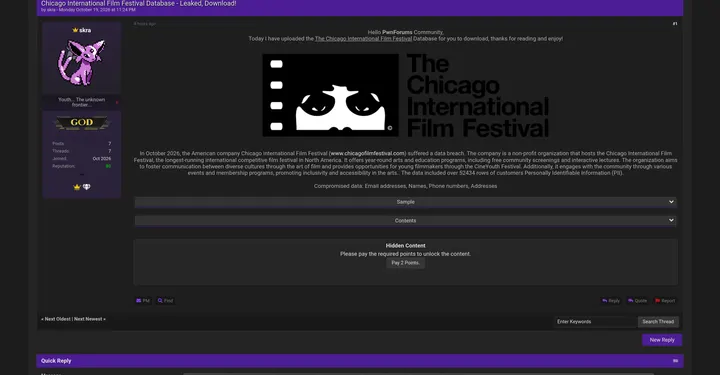Click the gold crown award icon
The height and width of the screenshot is (375, 720).
[x=77, y=187]
